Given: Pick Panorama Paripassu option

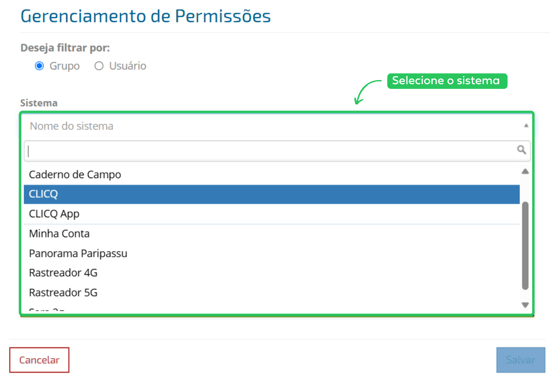Looking at the screenshot, I should [271, 253].
